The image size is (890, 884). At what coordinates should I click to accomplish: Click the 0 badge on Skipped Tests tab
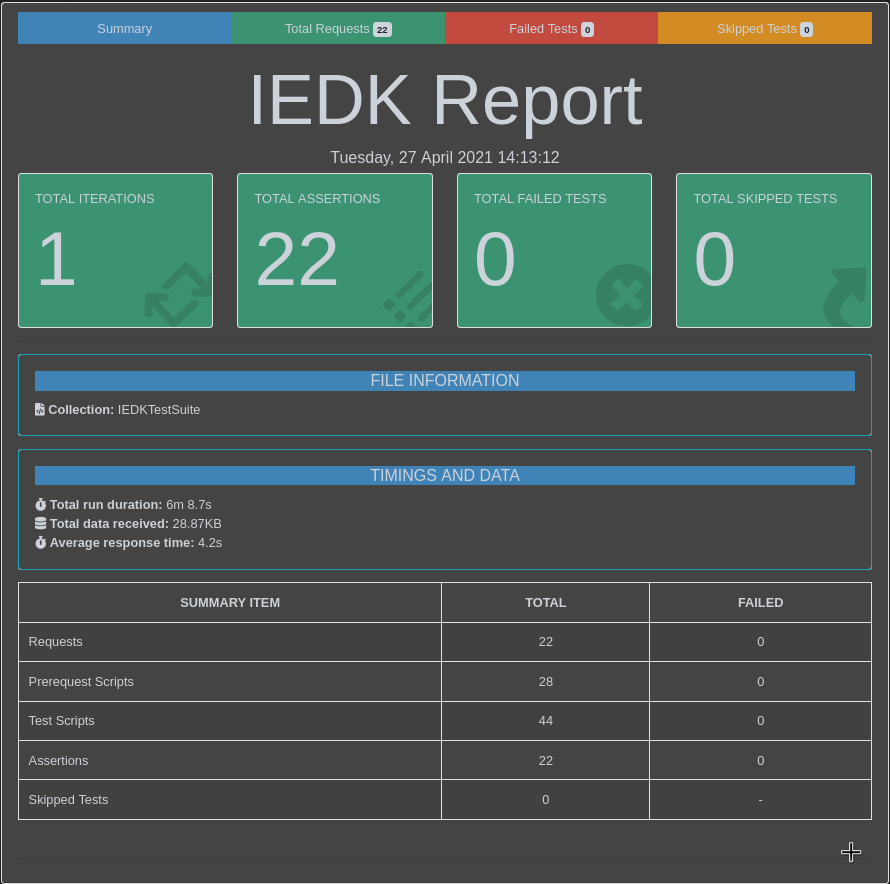point(807,29)
